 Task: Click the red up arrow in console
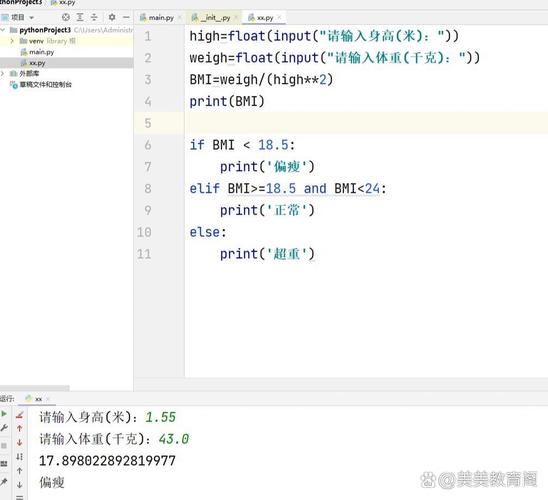coord(20,429)
